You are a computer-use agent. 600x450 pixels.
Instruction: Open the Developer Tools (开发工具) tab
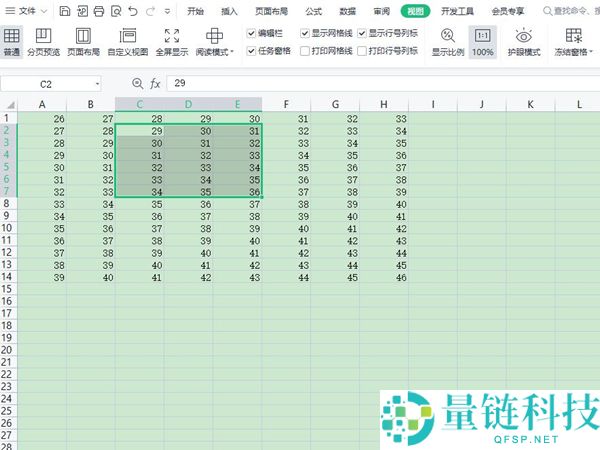pyautogui.click(x=457, y=11)
